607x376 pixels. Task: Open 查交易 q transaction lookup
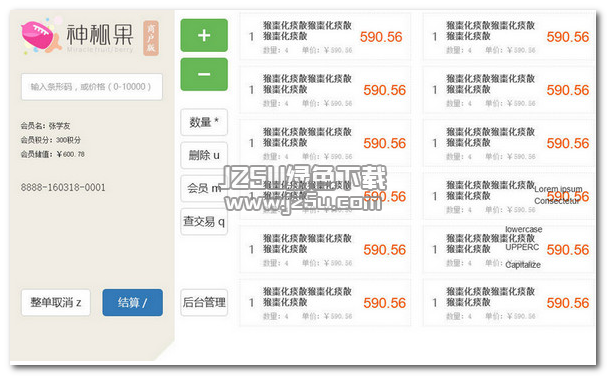coord(204,221)
